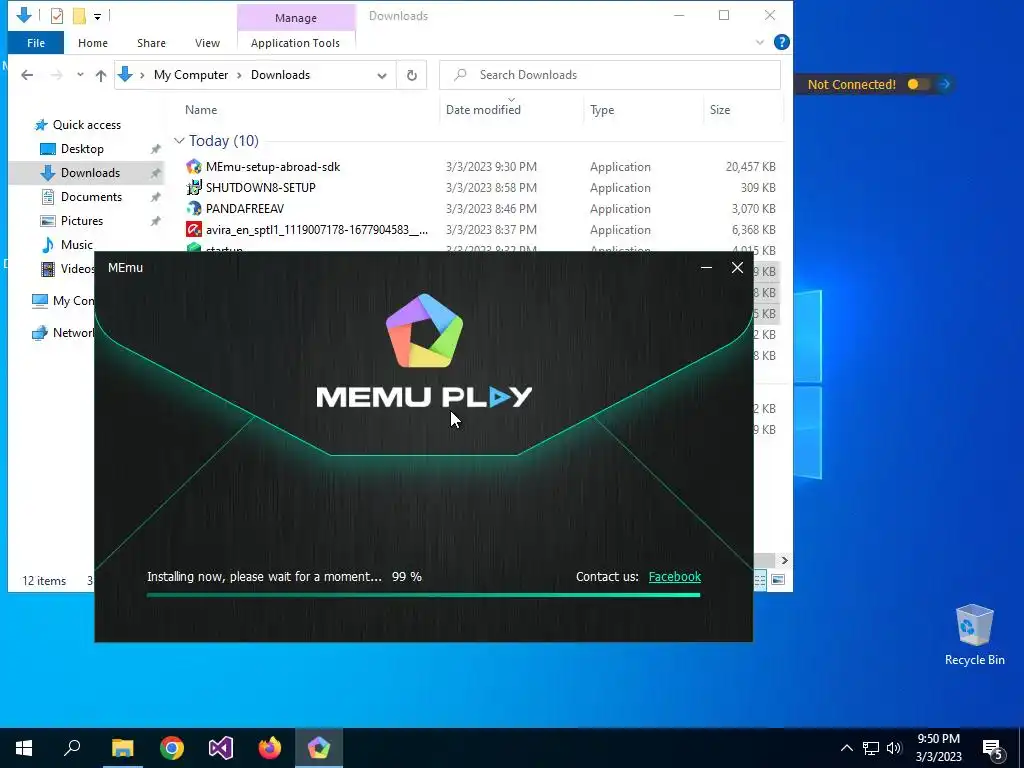
Task: Switch to large icons view button
Action: [778, 579]
